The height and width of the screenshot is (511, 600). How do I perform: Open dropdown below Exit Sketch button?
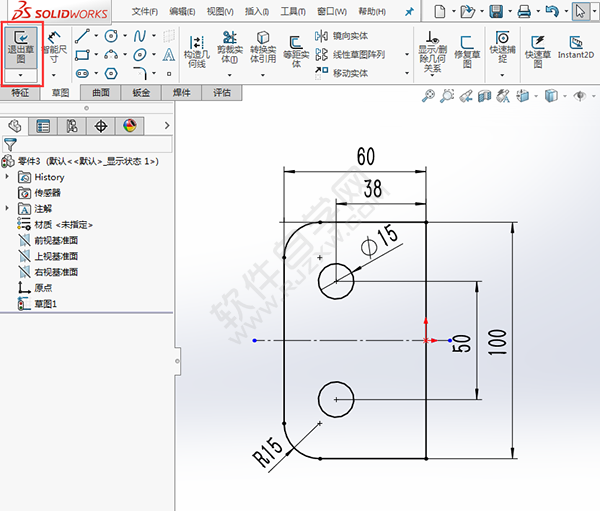coord(21,75)
